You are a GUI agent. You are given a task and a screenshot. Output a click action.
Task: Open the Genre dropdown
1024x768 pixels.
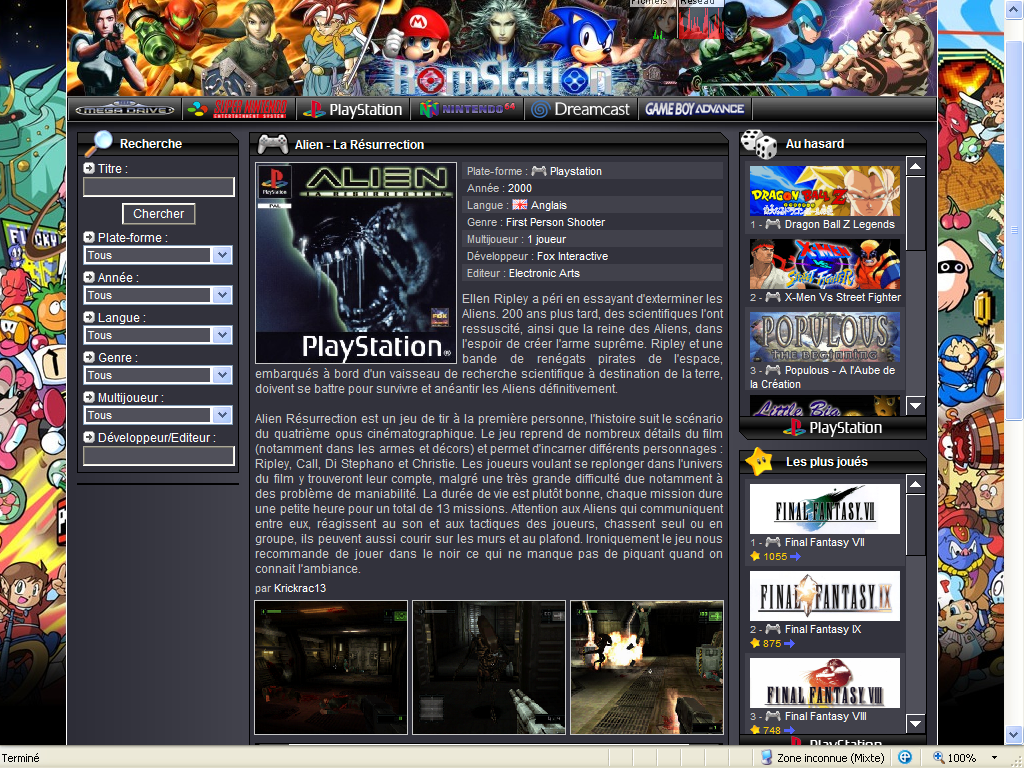pos(158,375)
